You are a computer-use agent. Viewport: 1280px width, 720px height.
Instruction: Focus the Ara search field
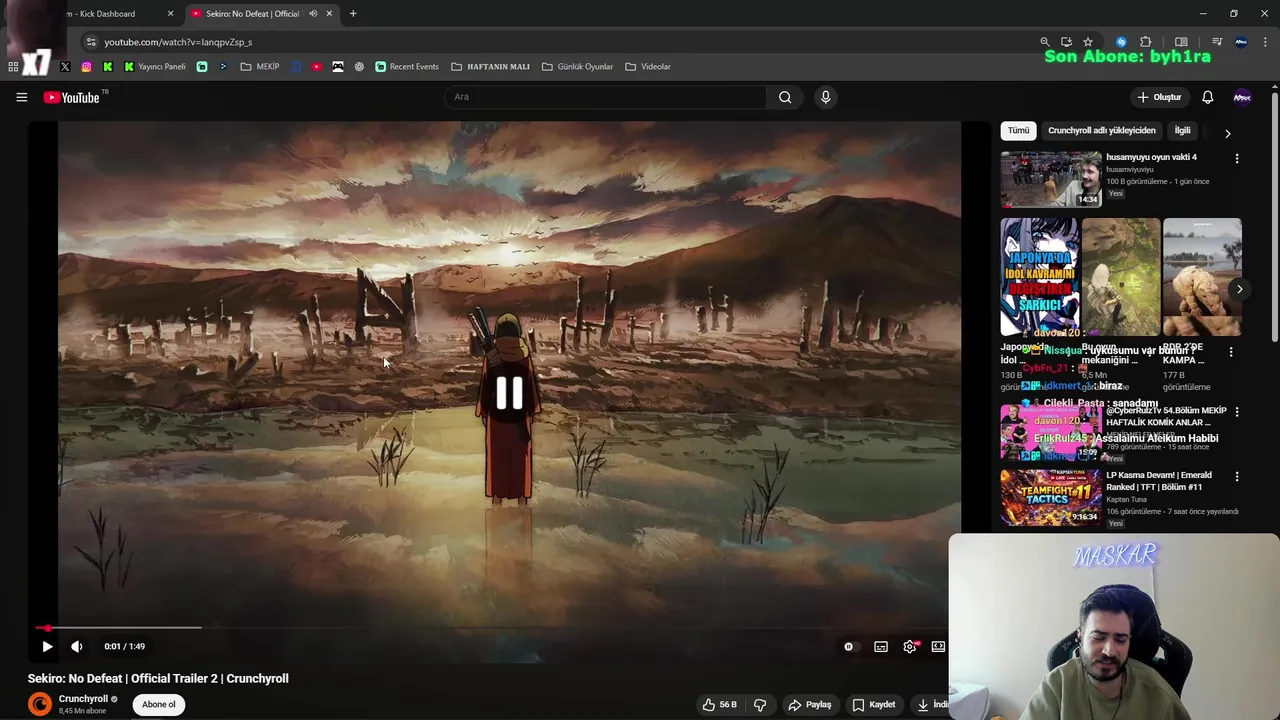[x=606, y=97]
